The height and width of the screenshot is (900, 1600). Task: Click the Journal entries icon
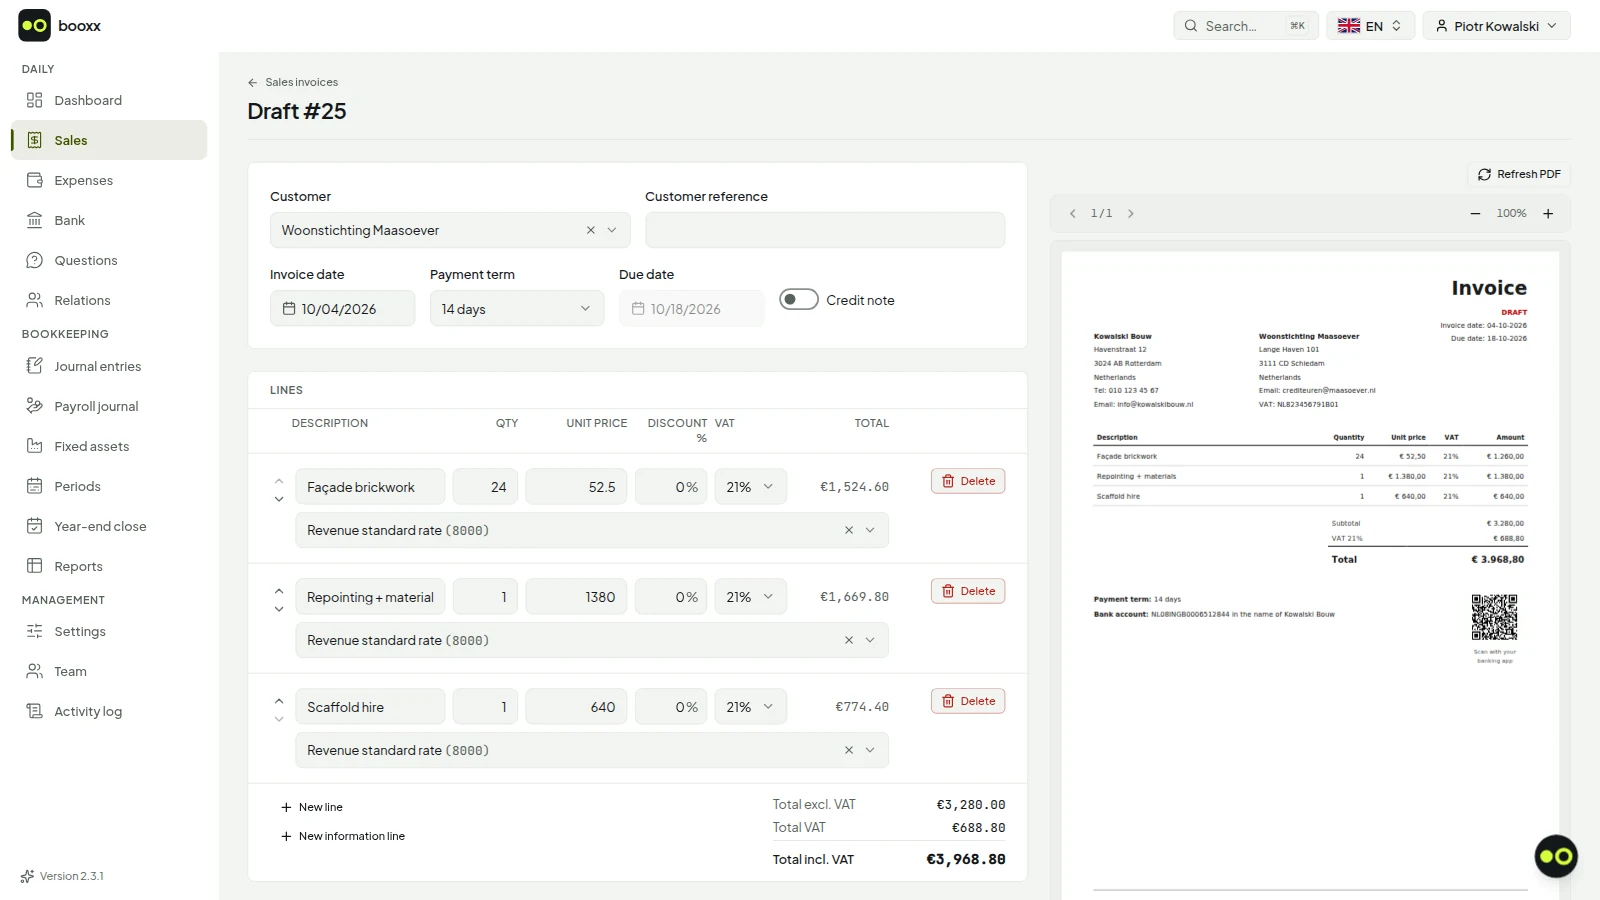click(35, 366)
